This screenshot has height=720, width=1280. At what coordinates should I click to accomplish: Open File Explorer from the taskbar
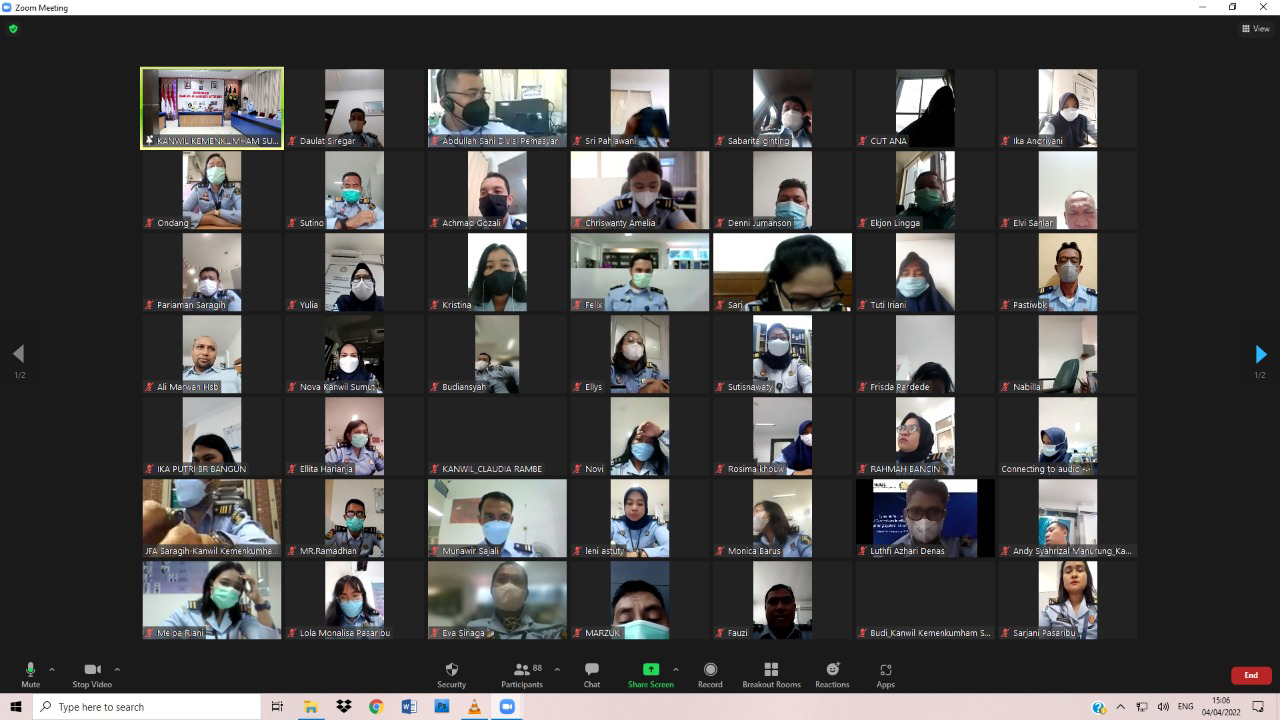pos(311,707)
